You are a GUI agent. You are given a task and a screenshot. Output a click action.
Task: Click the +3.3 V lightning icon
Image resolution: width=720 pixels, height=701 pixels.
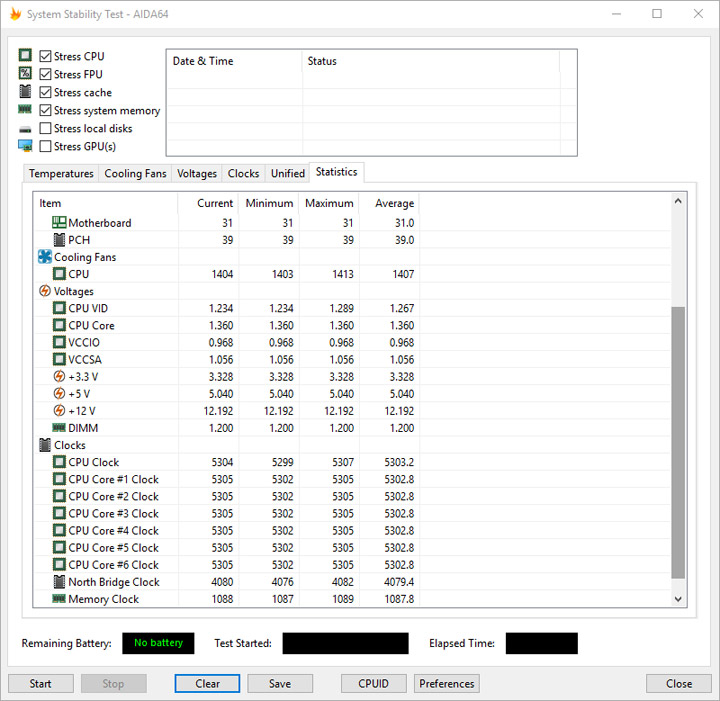point(59,376)
